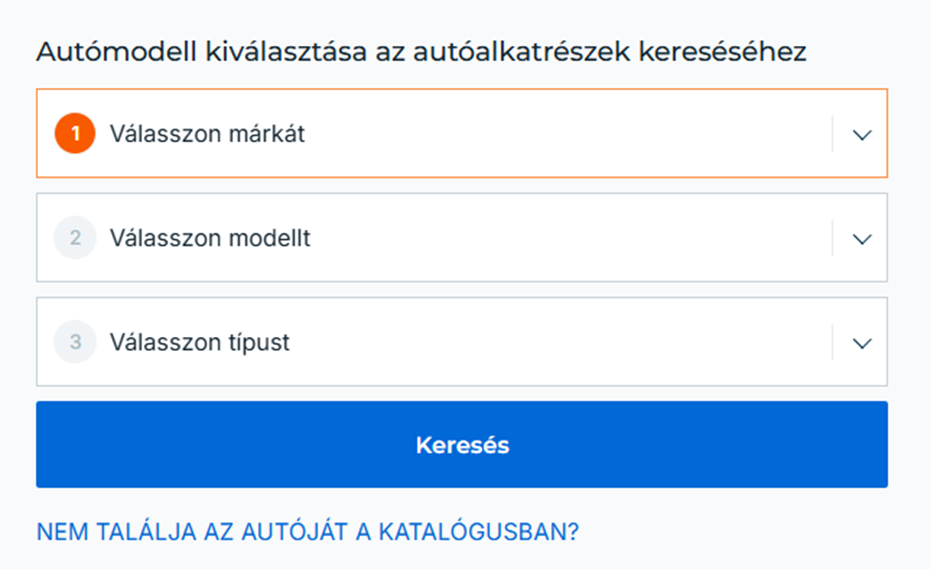Click the vertical divider in the model field
Screen dimensions: 940x569
click(832, 238)
